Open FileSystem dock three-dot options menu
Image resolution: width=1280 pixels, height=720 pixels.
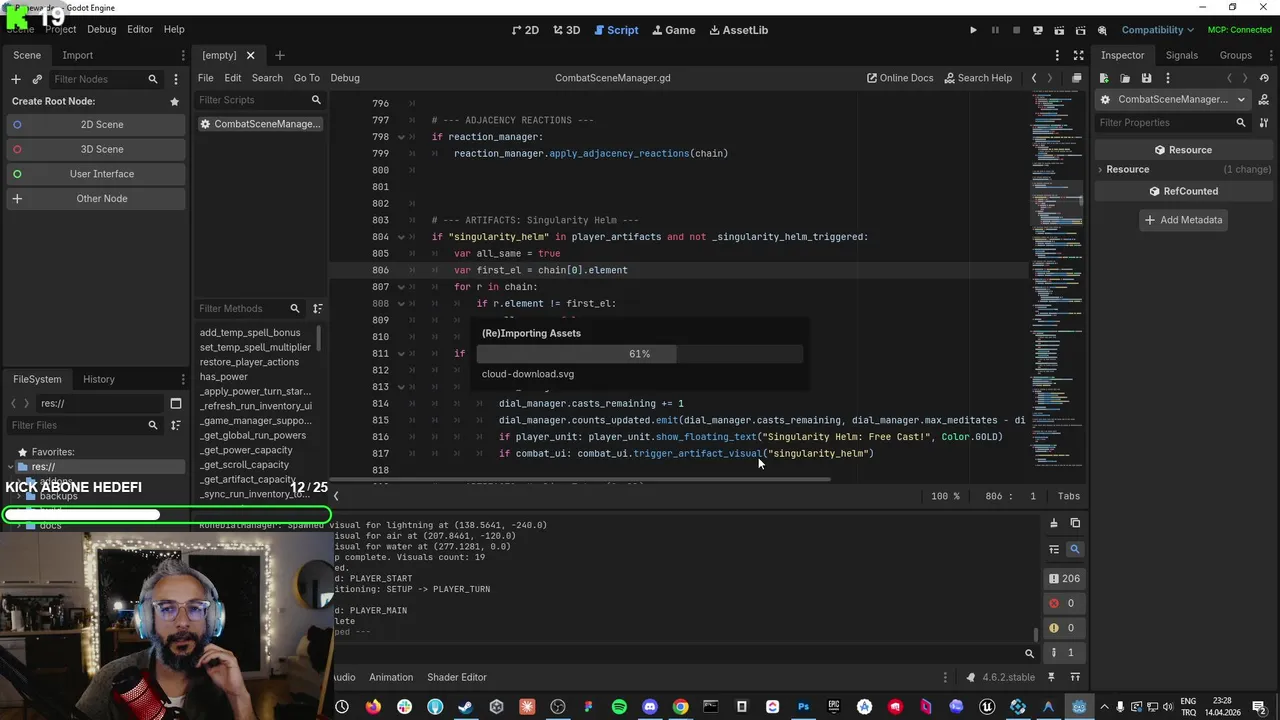183,379
